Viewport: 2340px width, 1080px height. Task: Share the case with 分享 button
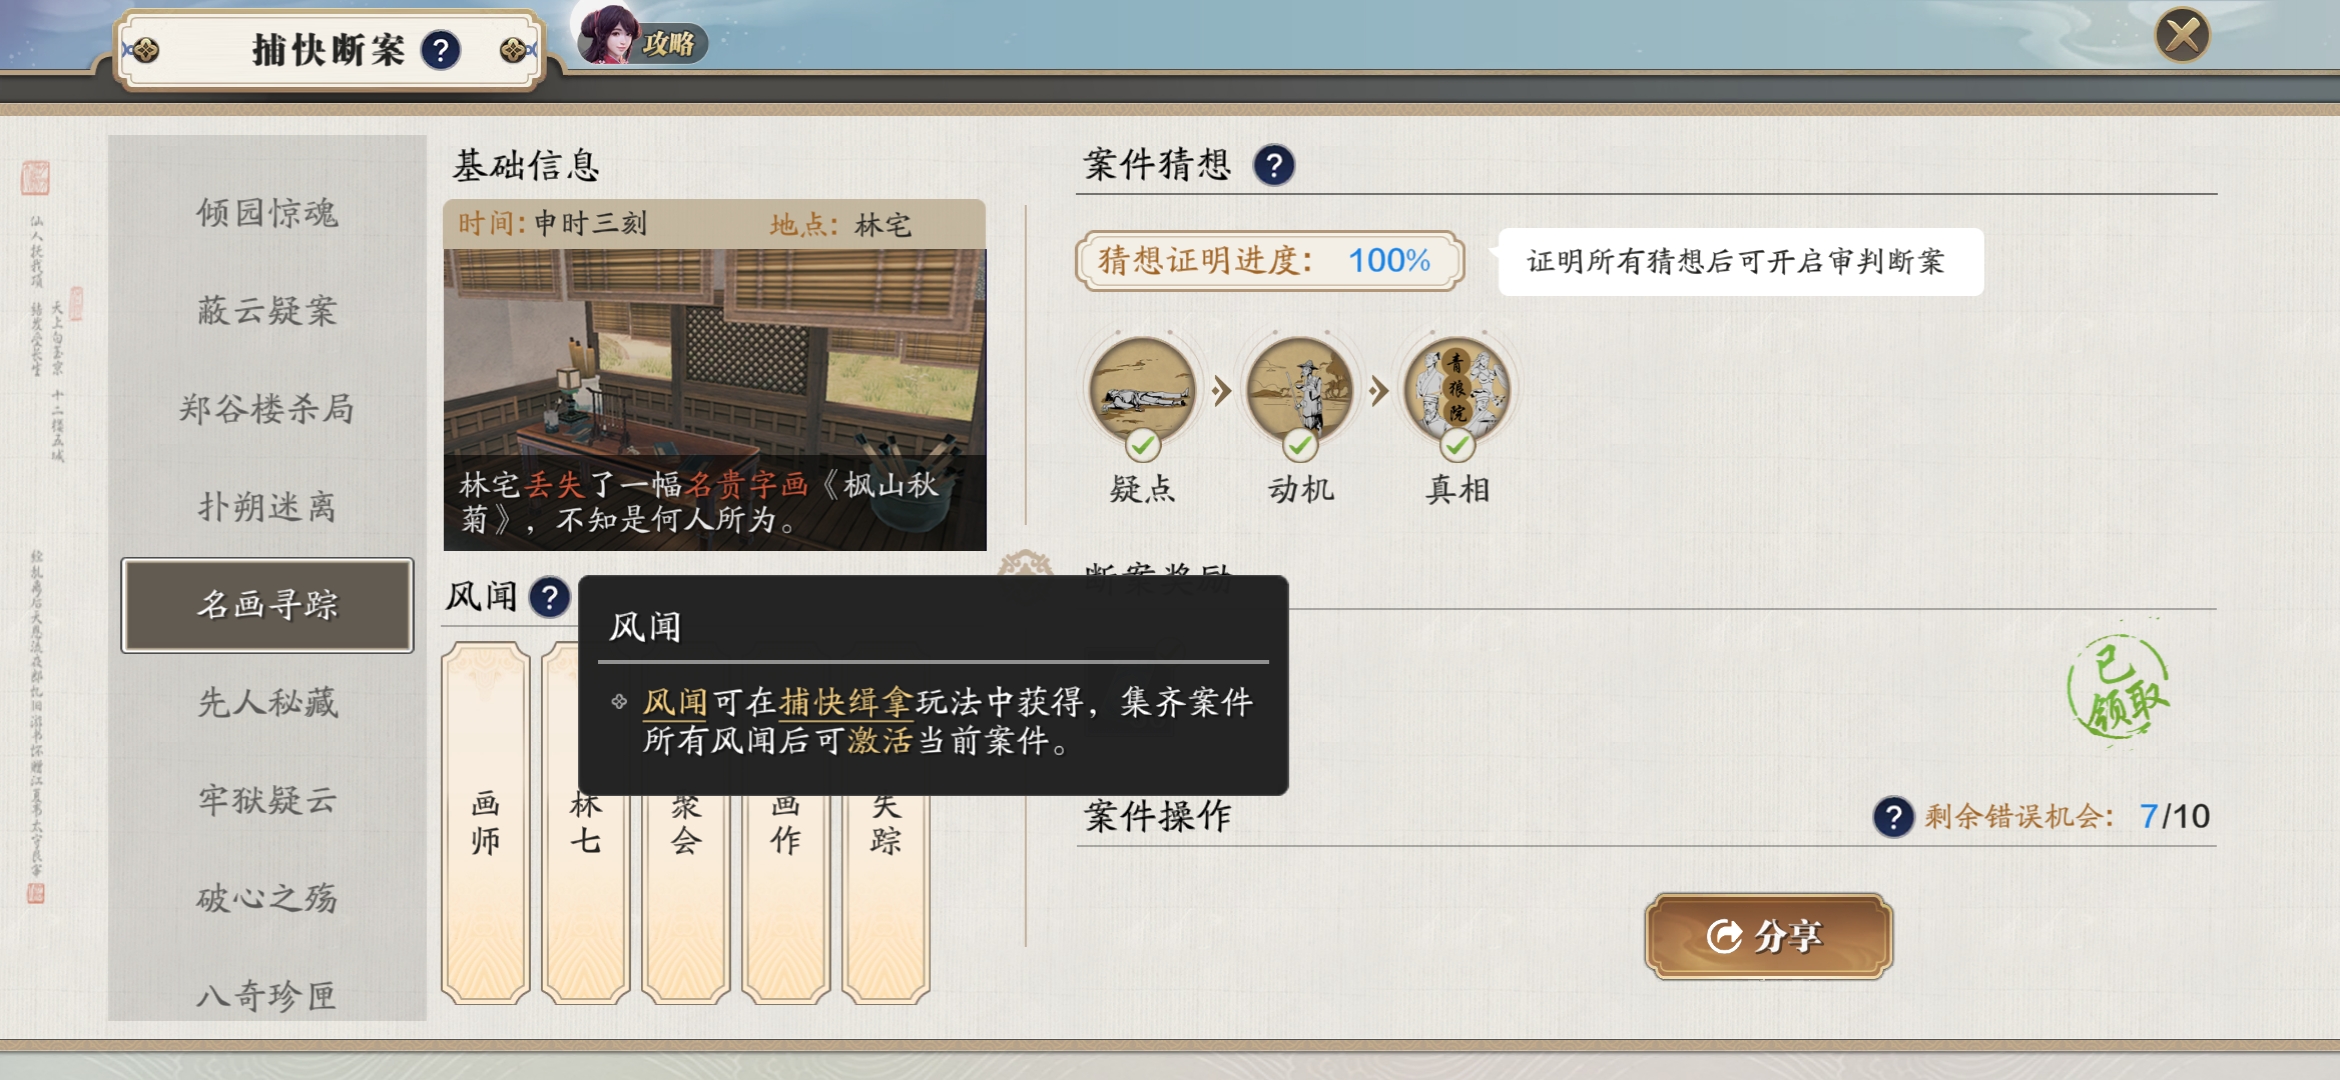pyautogui.click(x=1768, y=936)
